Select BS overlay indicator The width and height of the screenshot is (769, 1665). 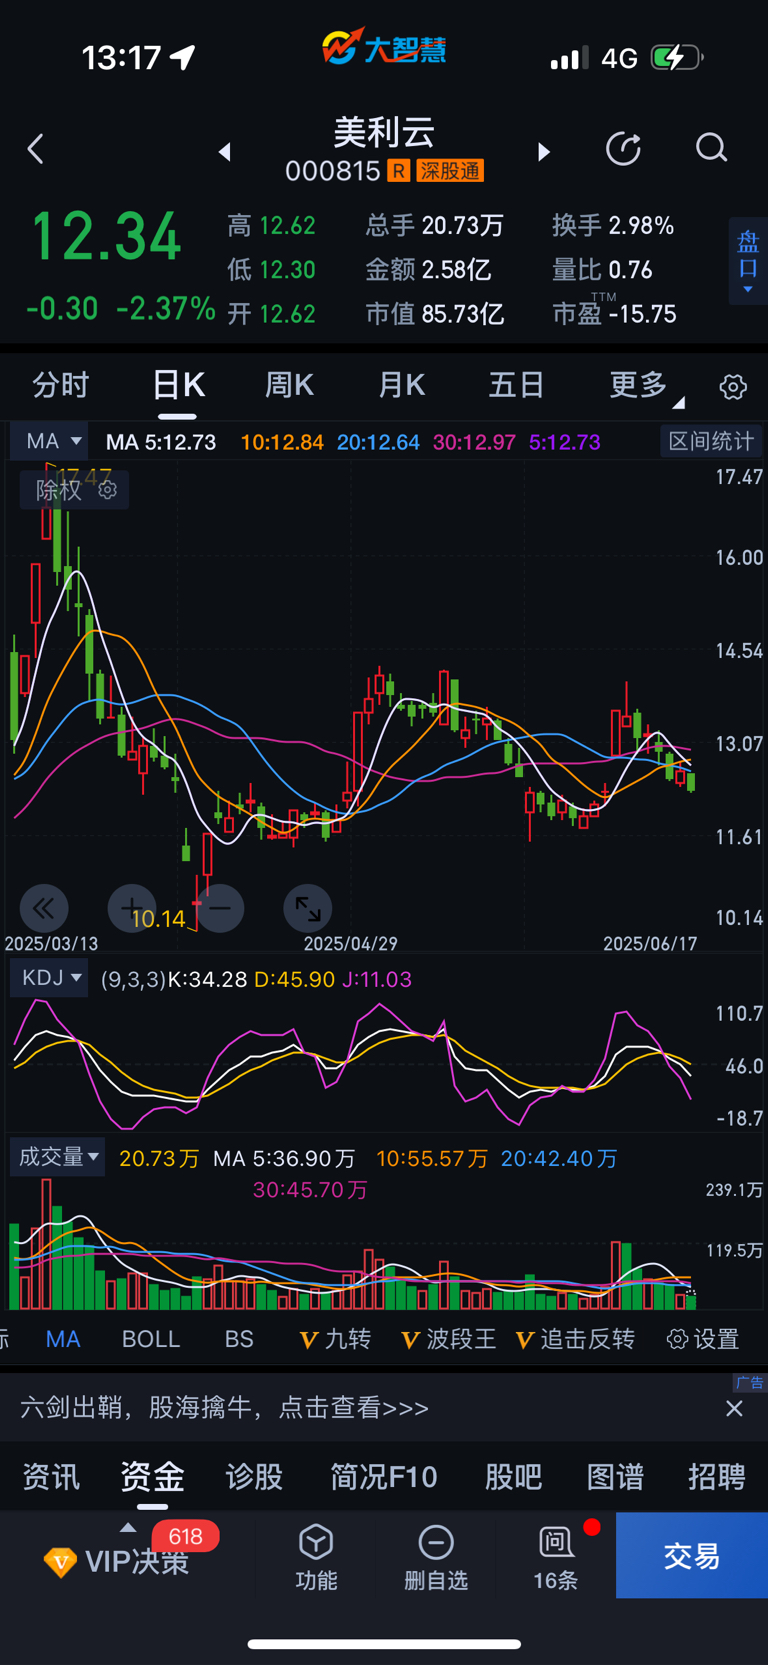coord(239,1339)
